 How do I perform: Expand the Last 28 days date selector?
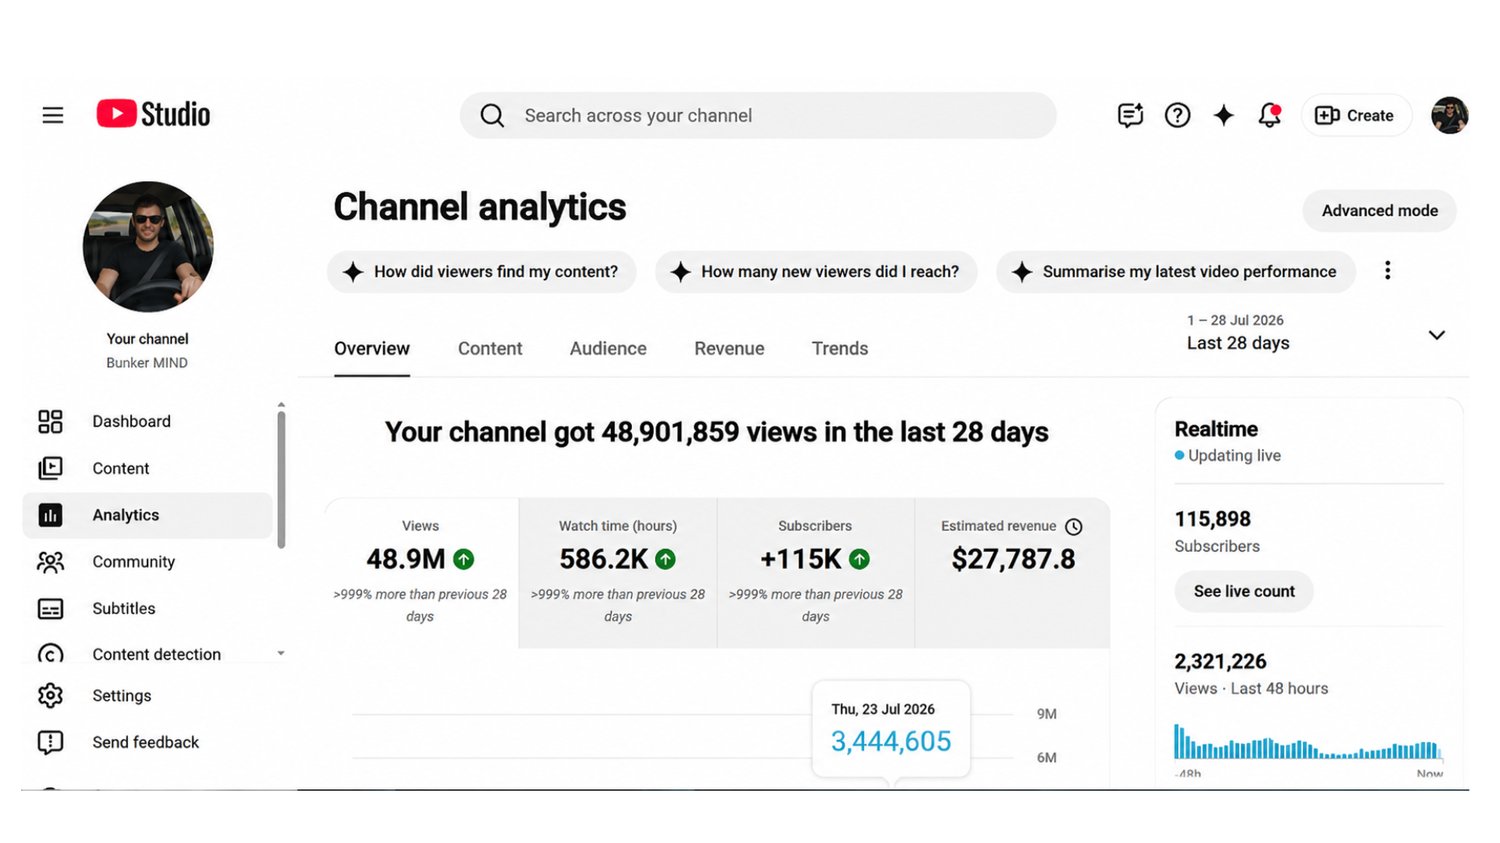[x=1315, y=333]
